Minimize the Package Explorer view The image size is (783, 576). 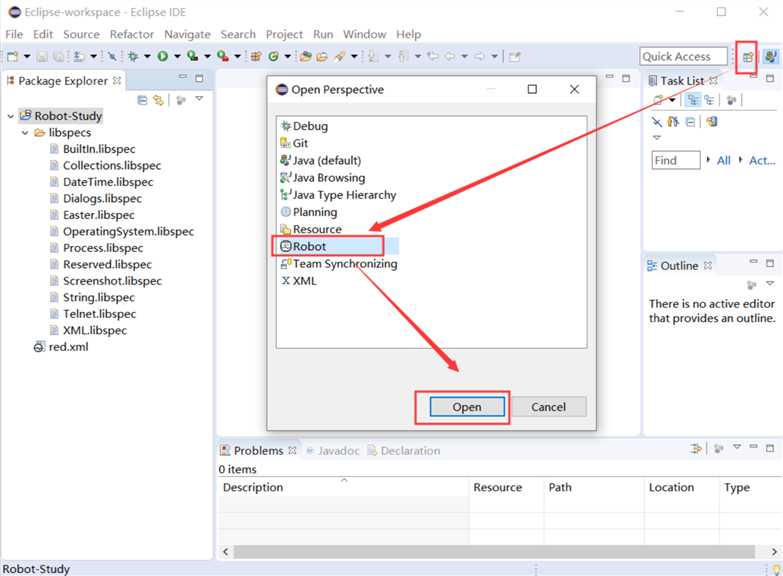183,77
